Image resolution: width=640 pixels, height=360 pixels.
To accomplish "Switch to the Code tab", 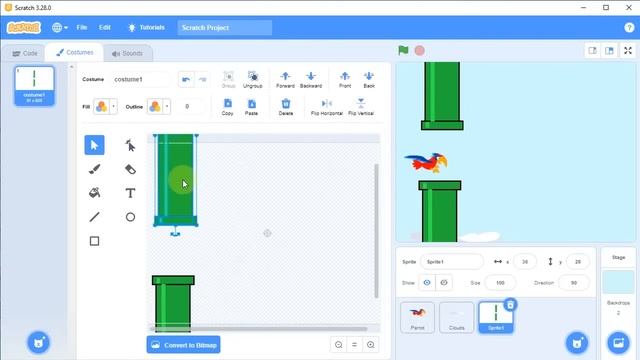I will coord(24,53).
